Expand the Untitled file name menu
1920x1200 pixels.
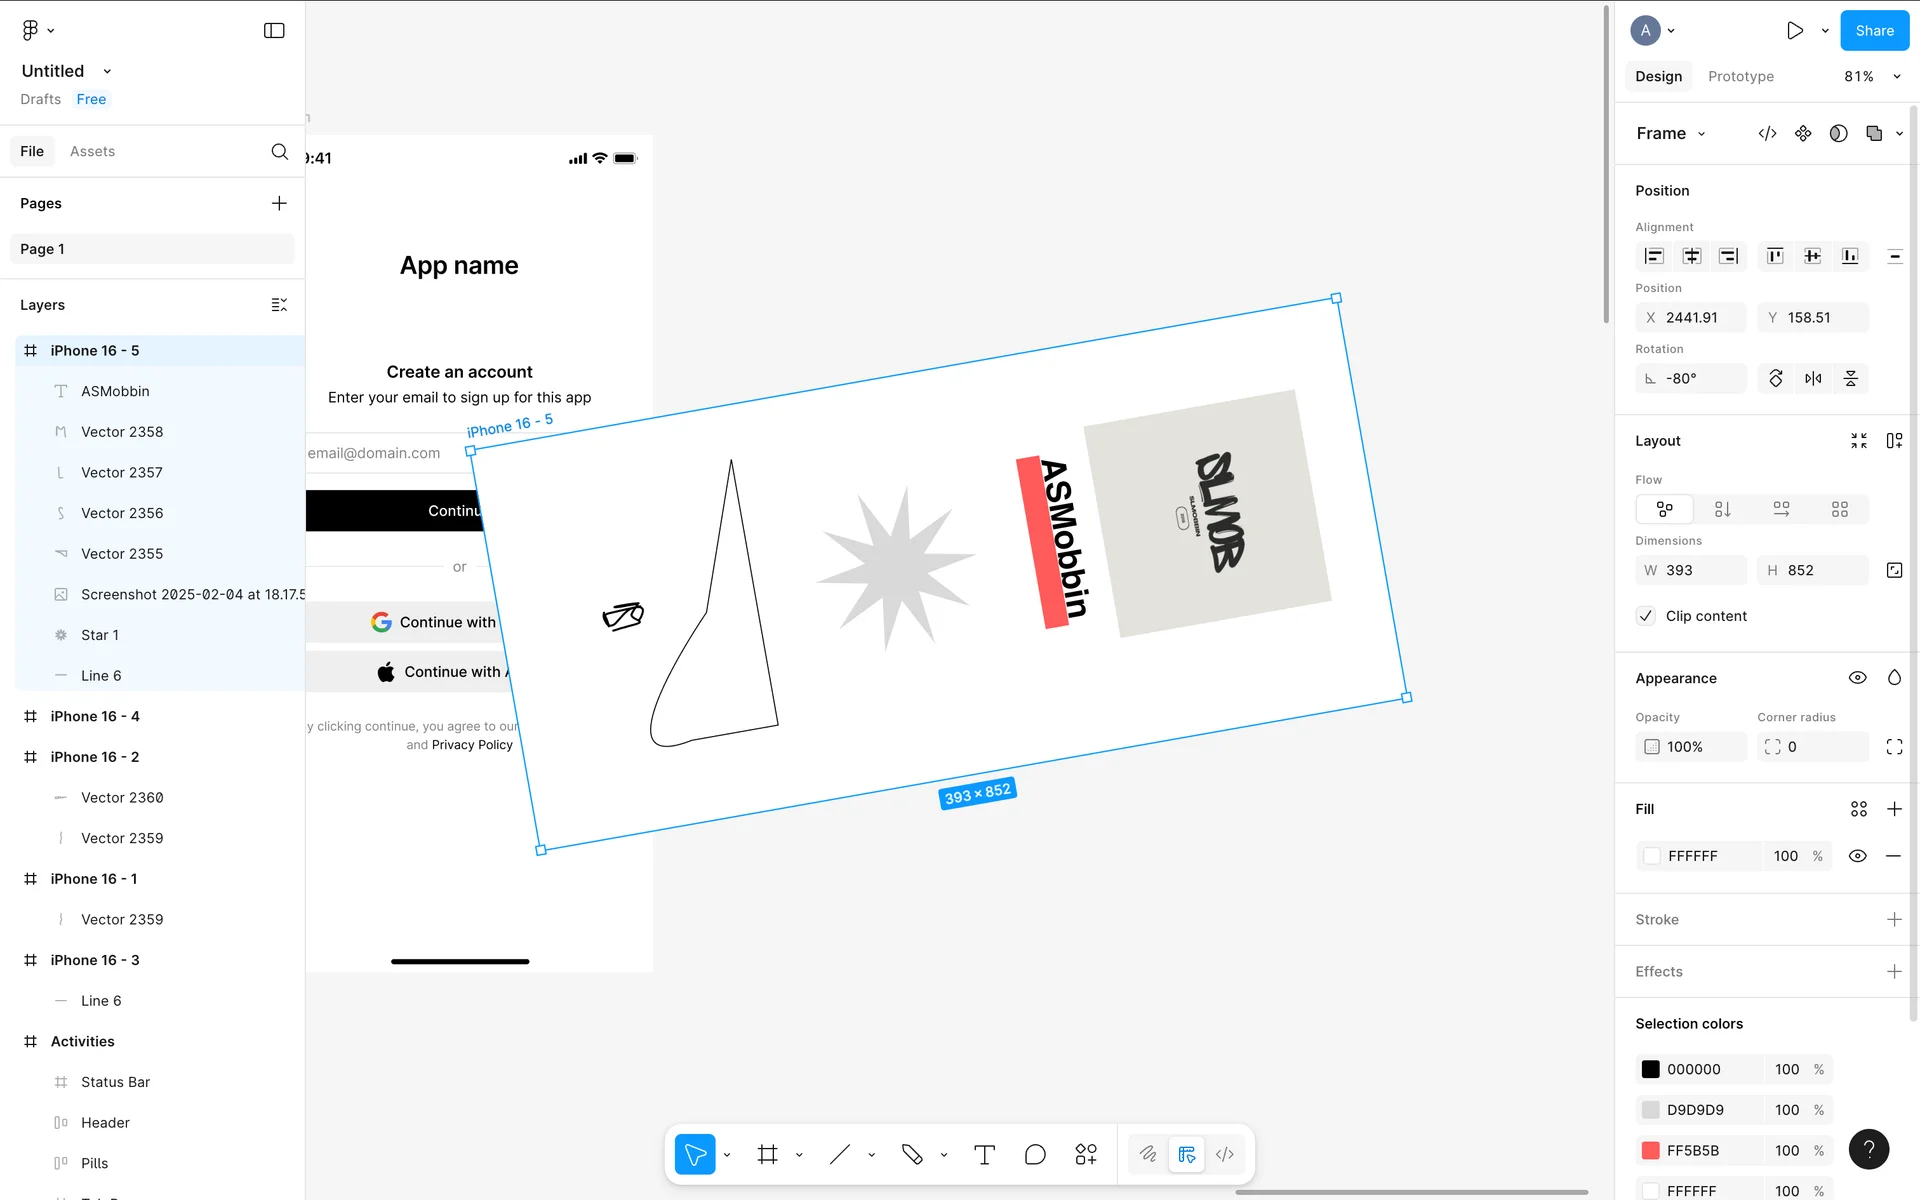tap(107, 71)
